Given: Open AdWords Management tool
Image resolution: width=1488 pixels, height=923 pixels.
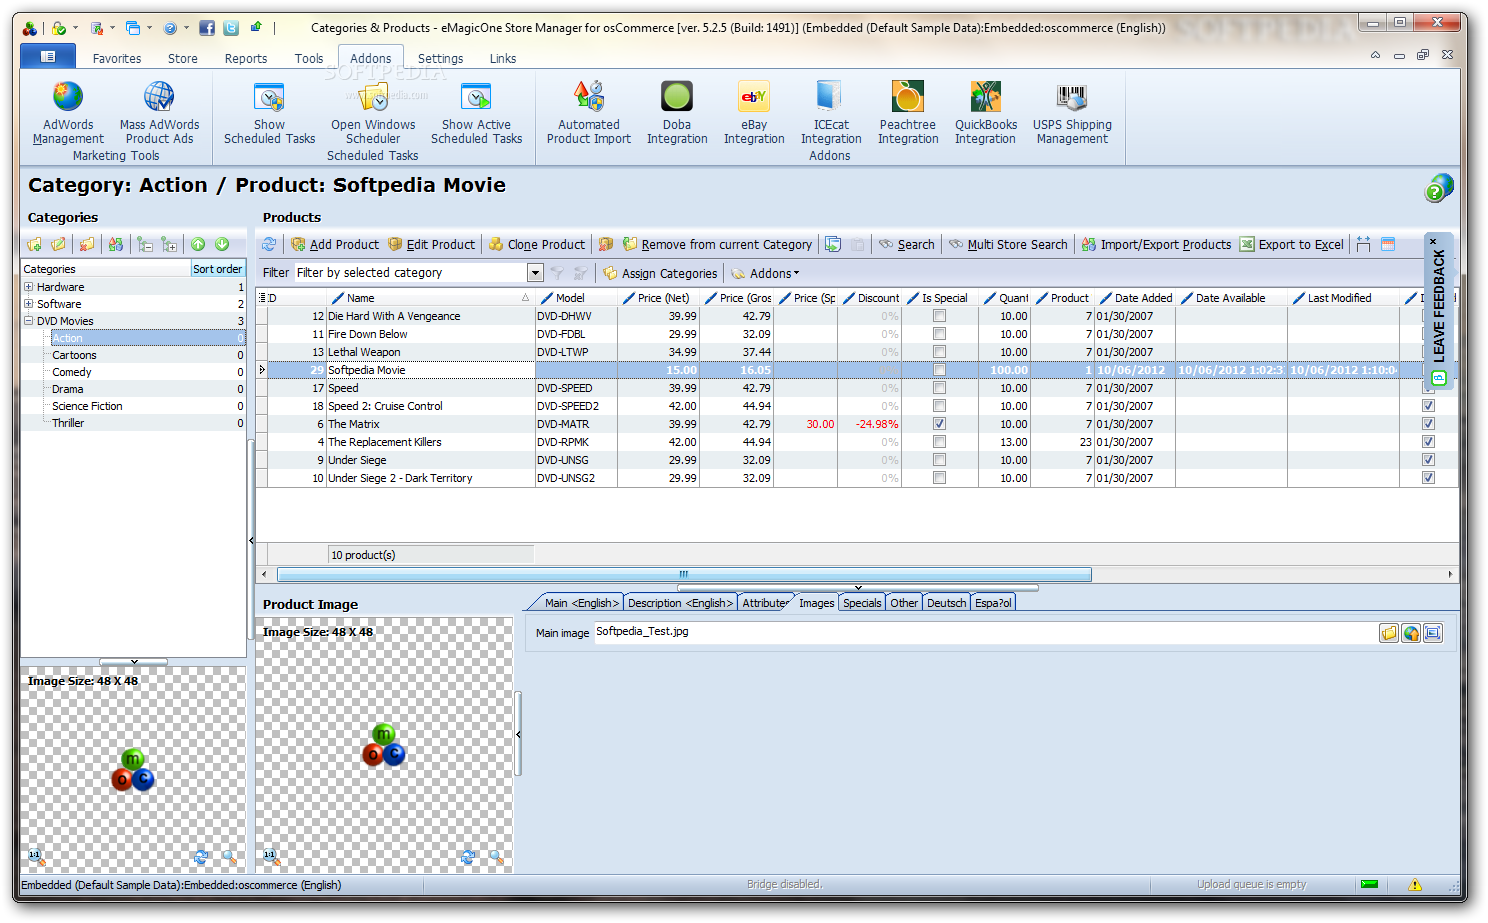Looking at the screenshot, I should click(68, 113).
